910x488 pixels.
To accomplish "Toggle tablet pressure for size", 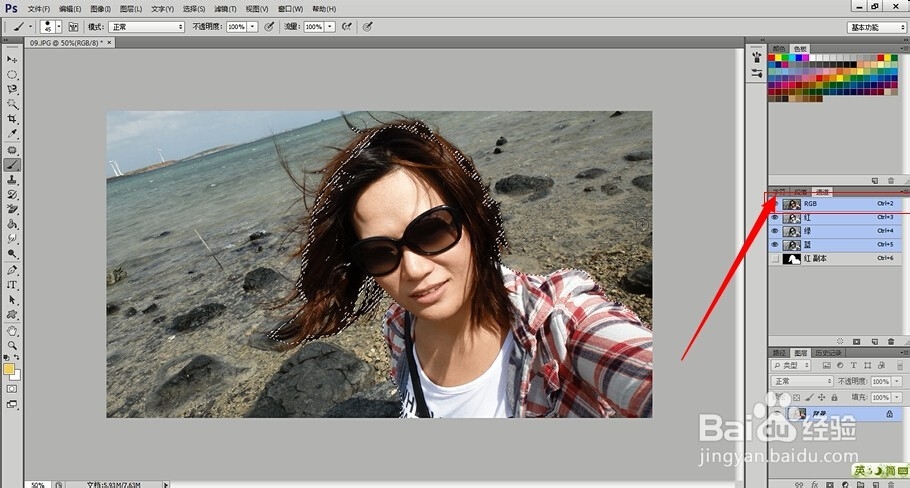I will tap(367, 27).
